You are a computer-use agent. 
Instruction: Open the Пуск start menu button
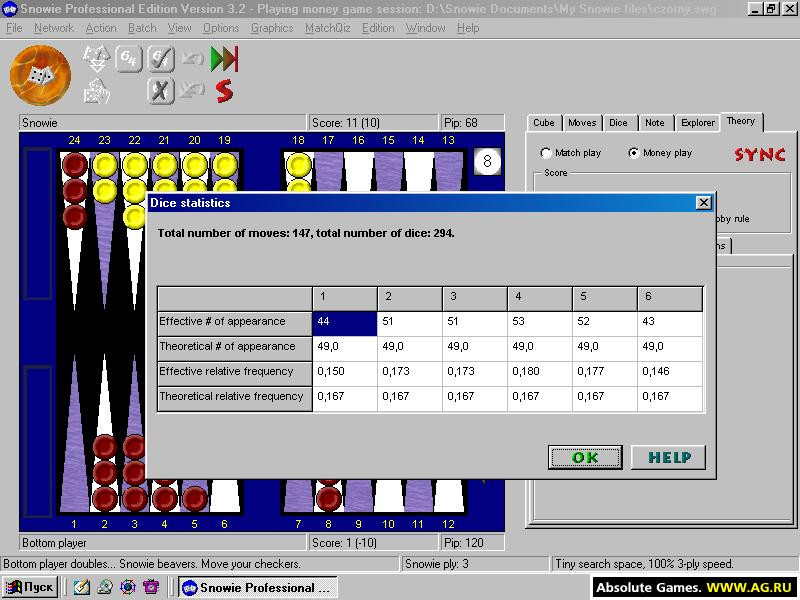[x=31, y=587]
